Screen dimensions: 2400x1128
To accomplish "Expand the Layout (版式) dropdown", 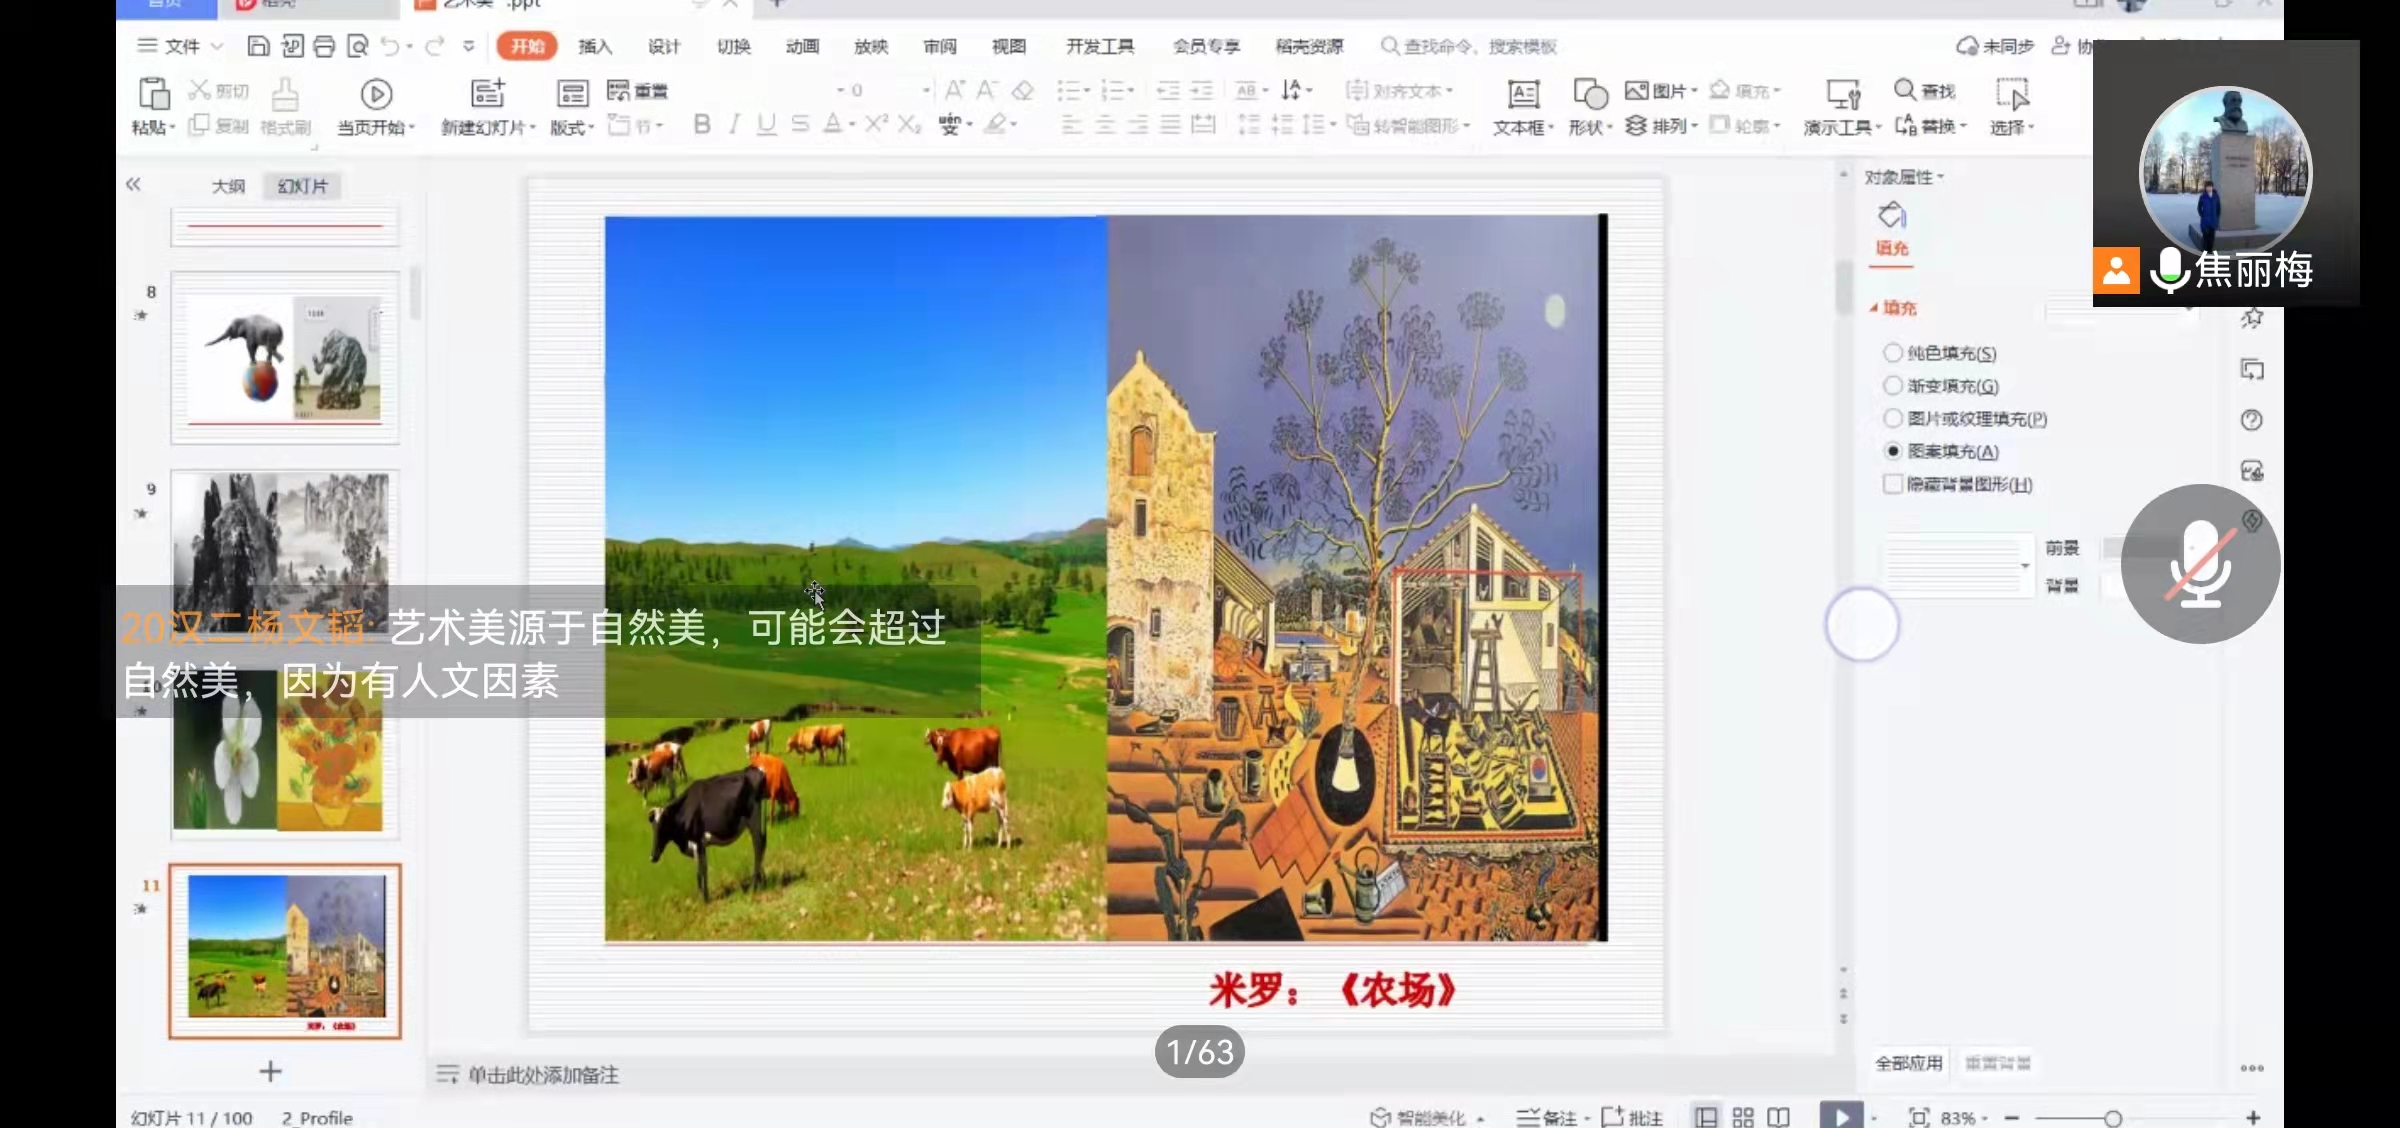I will [x=571, y=127].
